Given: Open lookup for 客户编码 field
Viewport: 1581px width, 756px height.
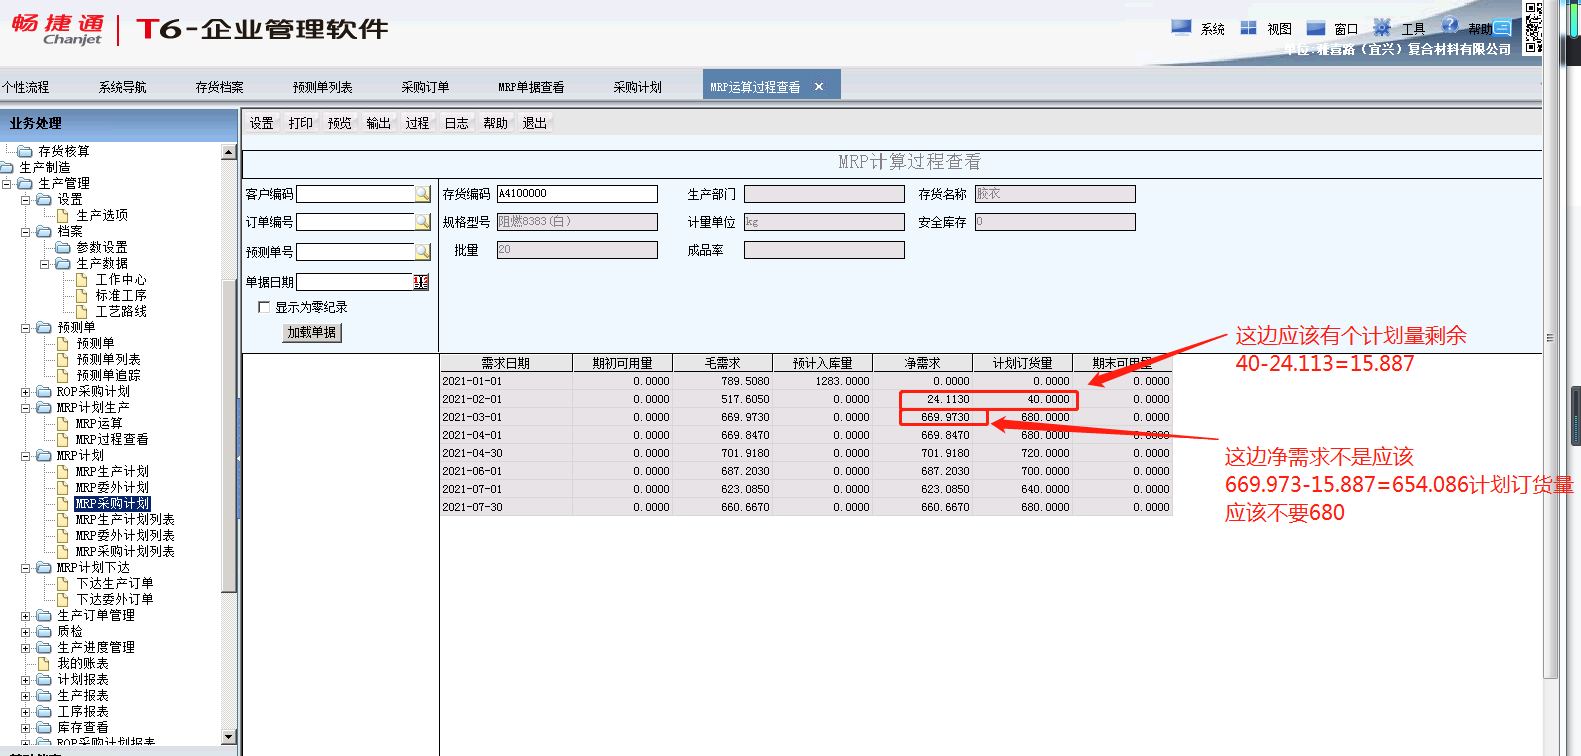Looking at the screenshot, I should (x=422, y=194).
